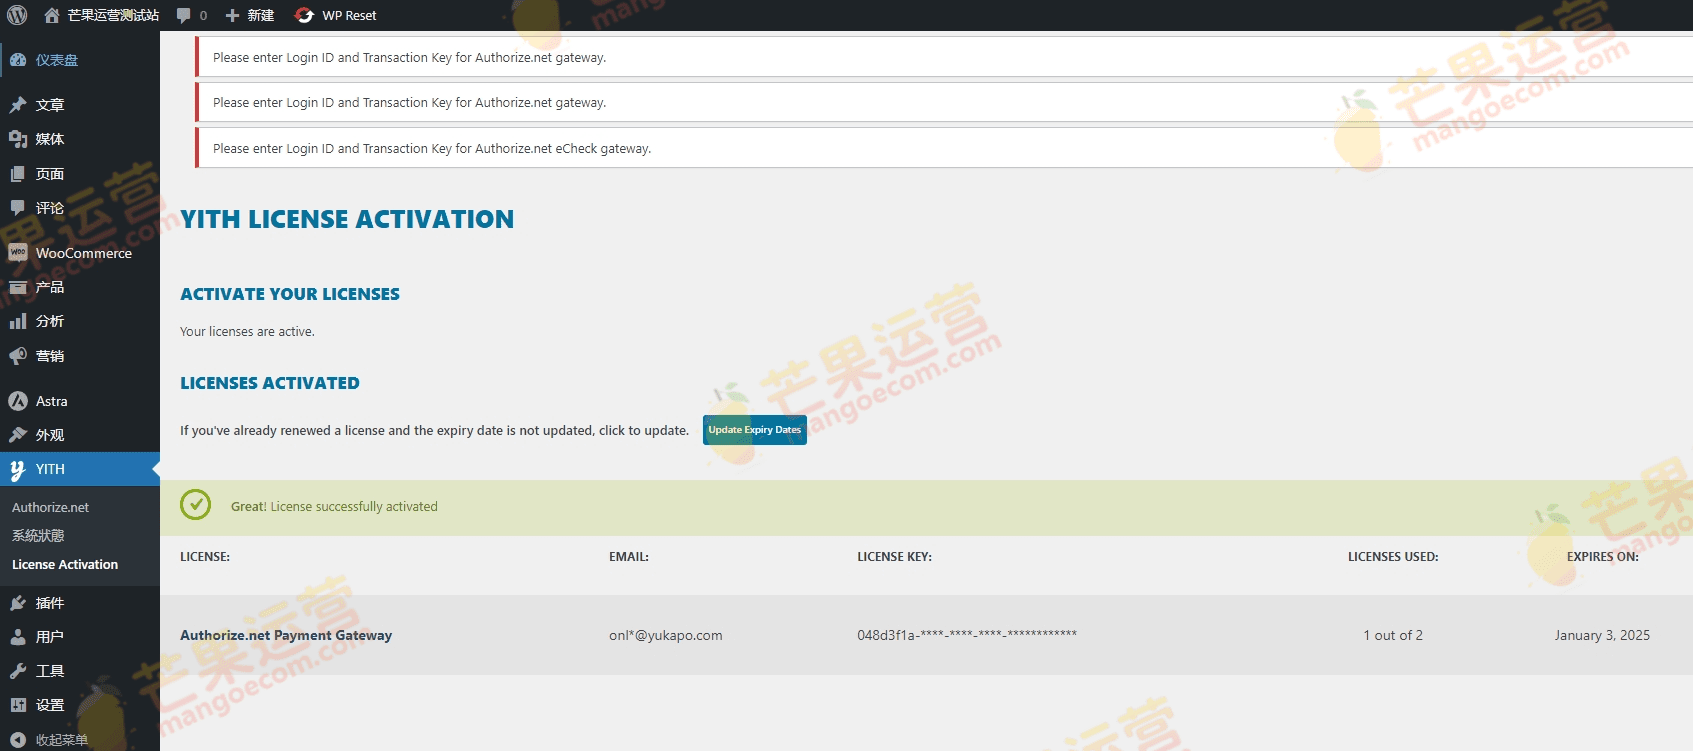Click the 媒体 media icon
This screenshot has height=751, width=1693.
18,139
